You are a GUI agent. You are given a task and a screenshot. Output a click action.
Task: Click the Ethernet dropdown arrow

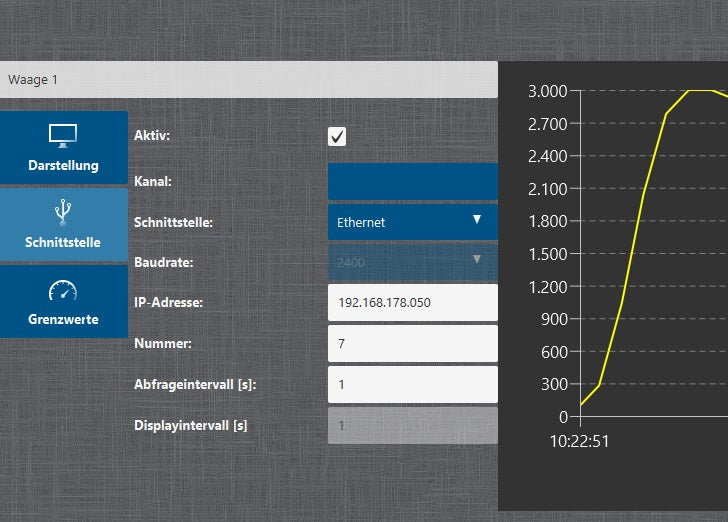477,219
